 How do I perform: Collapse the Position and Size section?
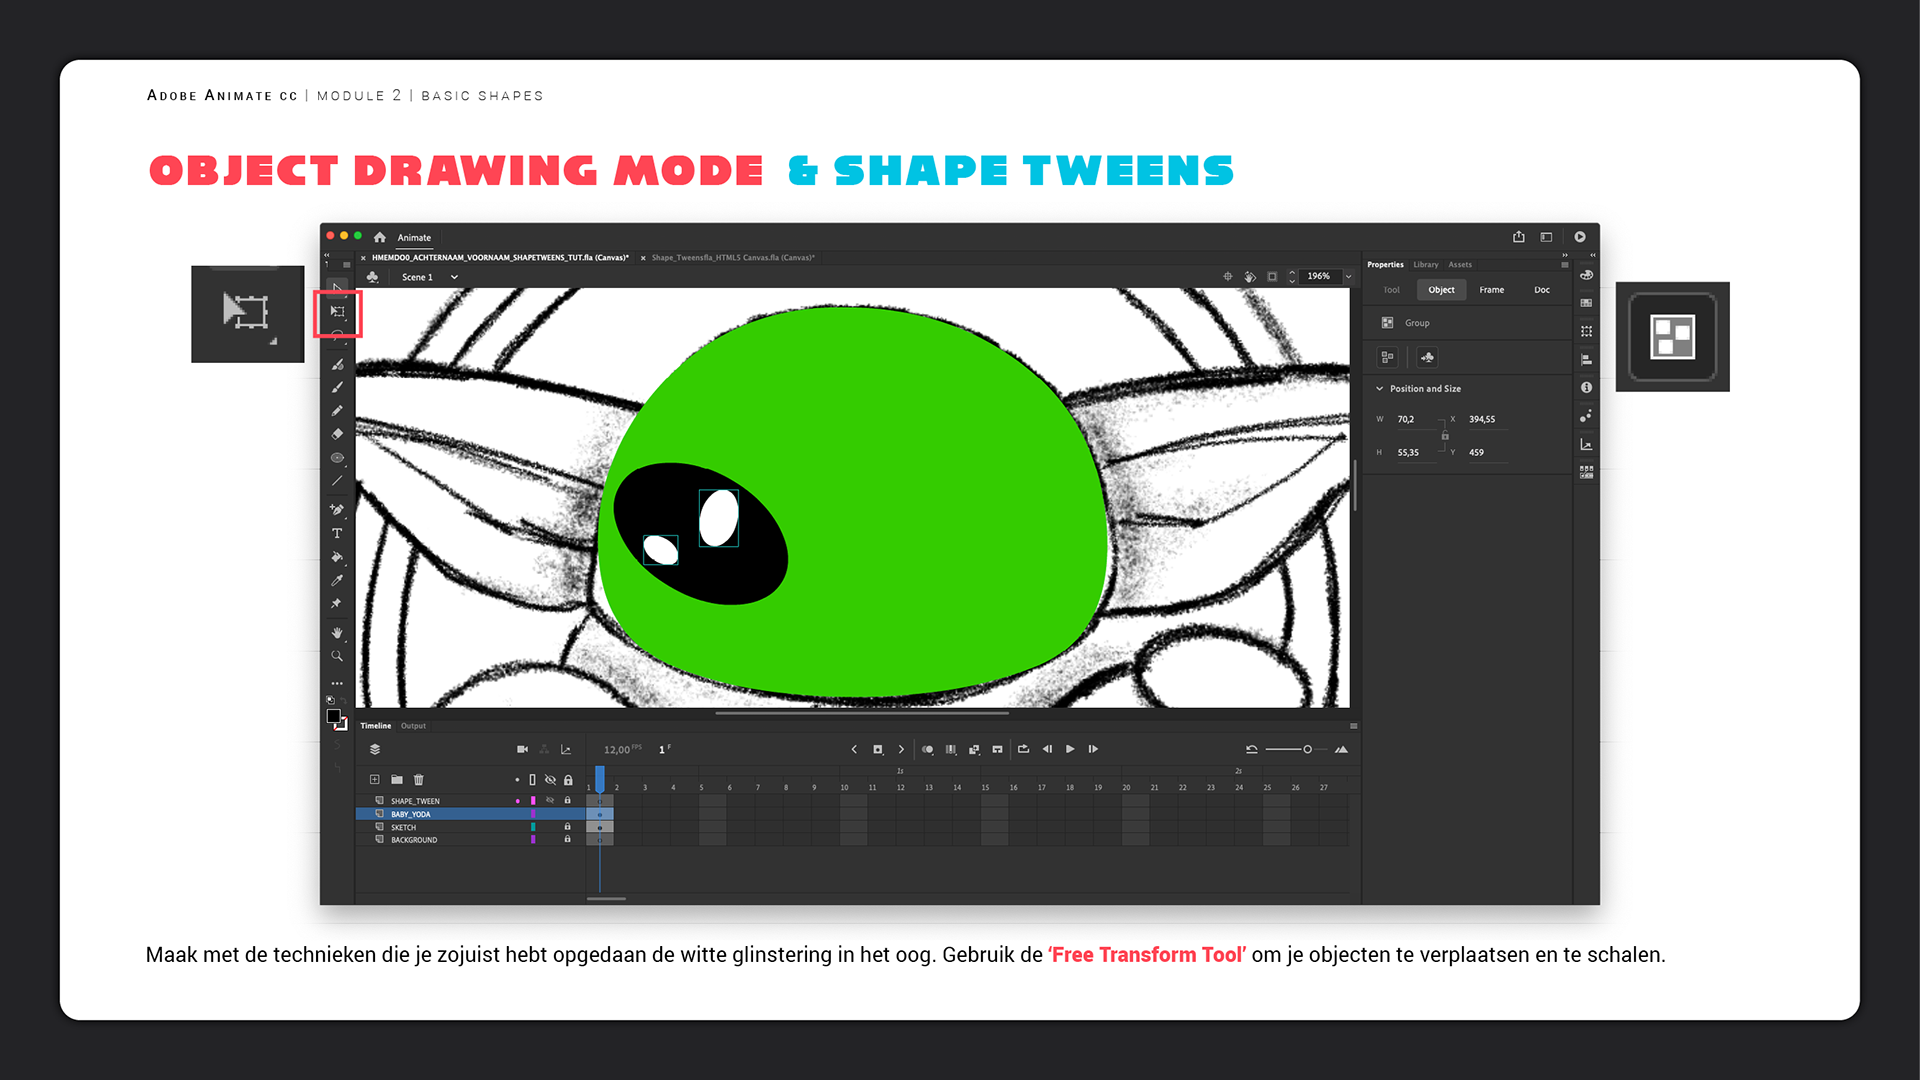(x=1380, y=389)
